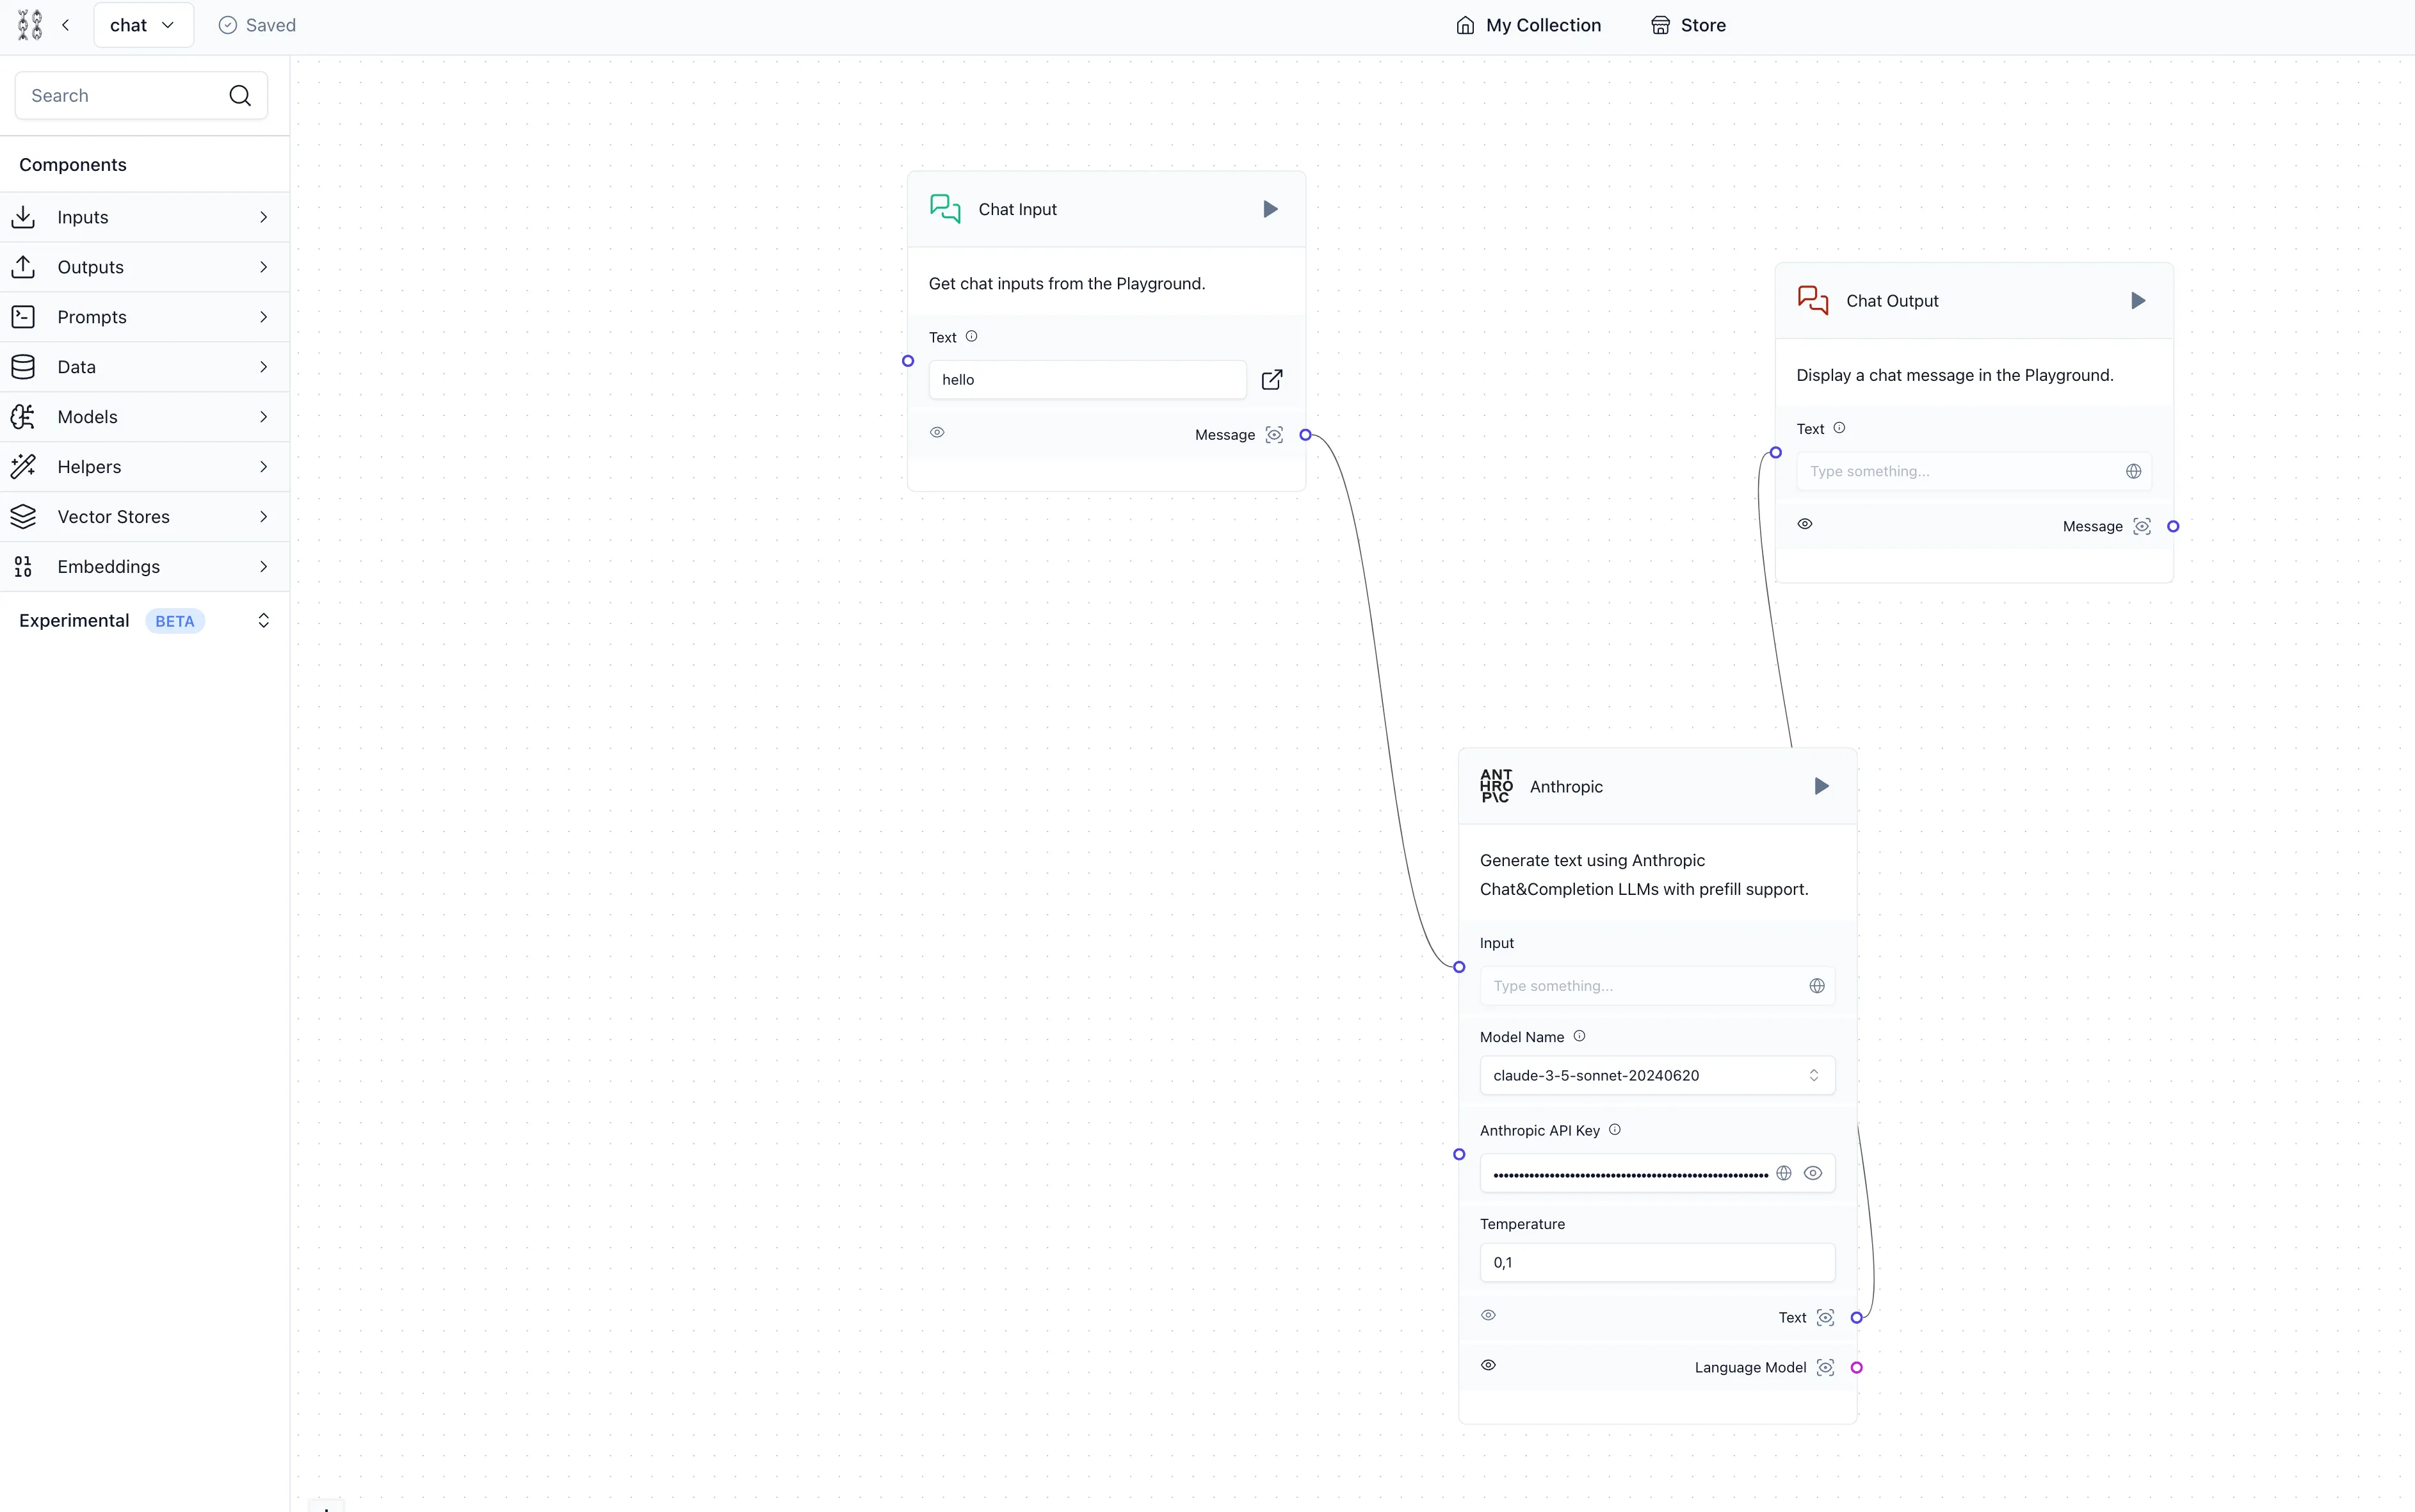Click the Anthropic component run button

click(1823, 785)
